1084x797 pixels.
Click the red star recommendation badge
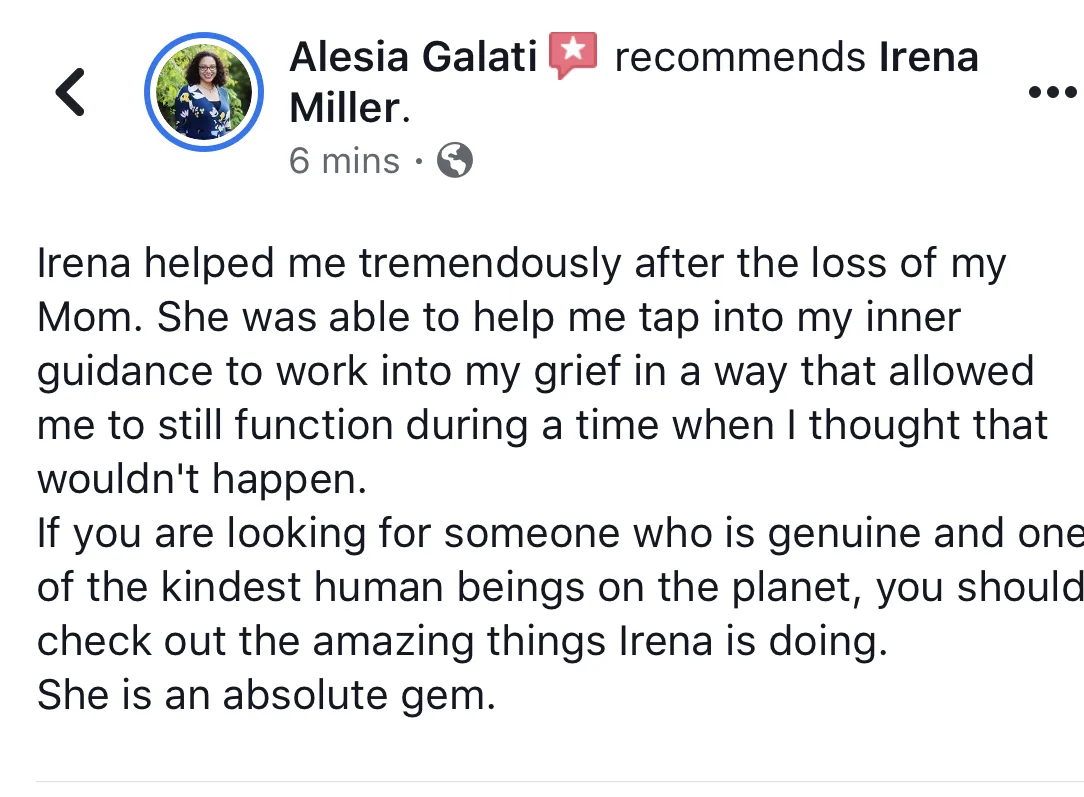[574, 55]
